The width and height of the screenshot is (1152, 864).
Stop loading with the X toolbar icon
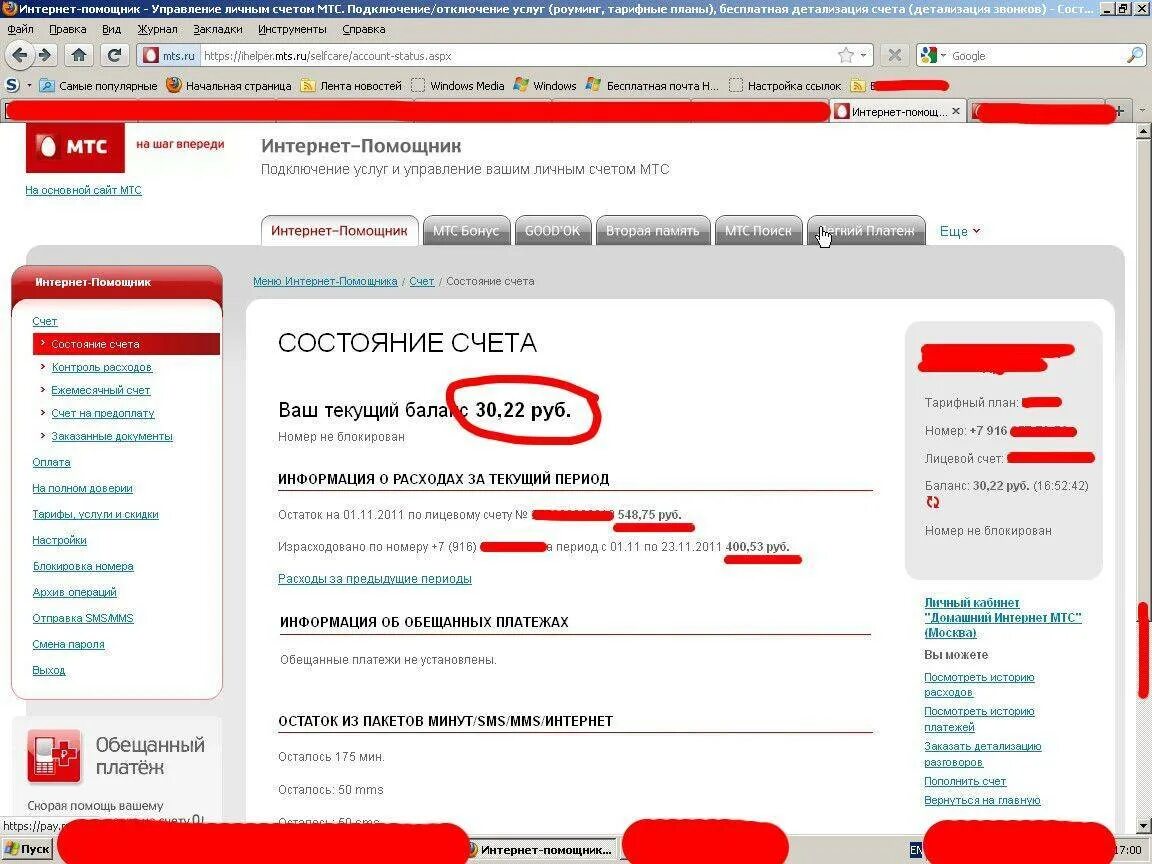pyautogui.click(x=894, y=55)
